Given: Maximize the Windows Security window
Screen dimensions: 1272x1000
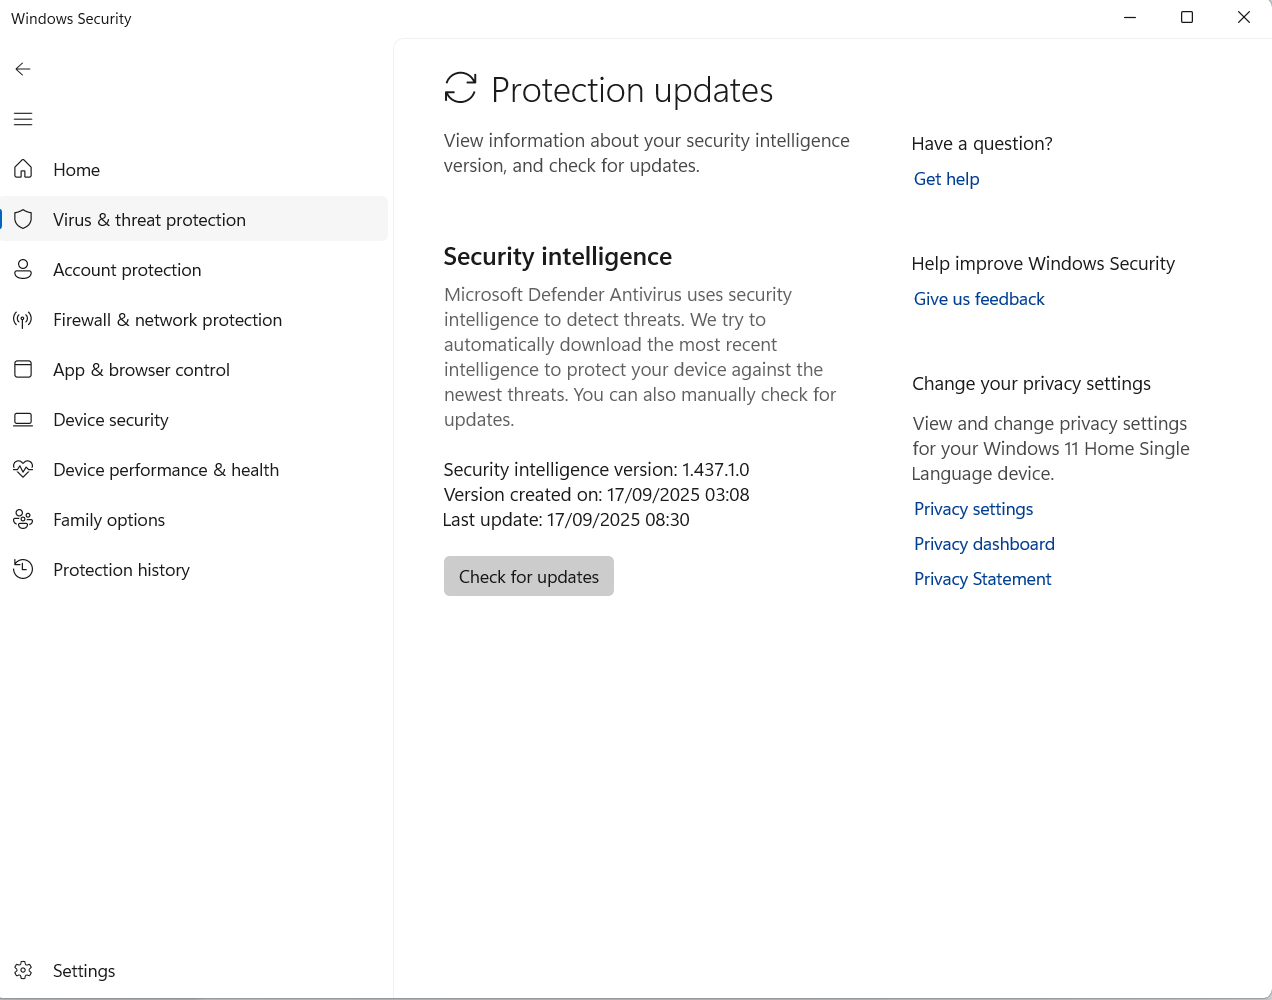Looking at the screenshot, I should tap(1187, 17).
